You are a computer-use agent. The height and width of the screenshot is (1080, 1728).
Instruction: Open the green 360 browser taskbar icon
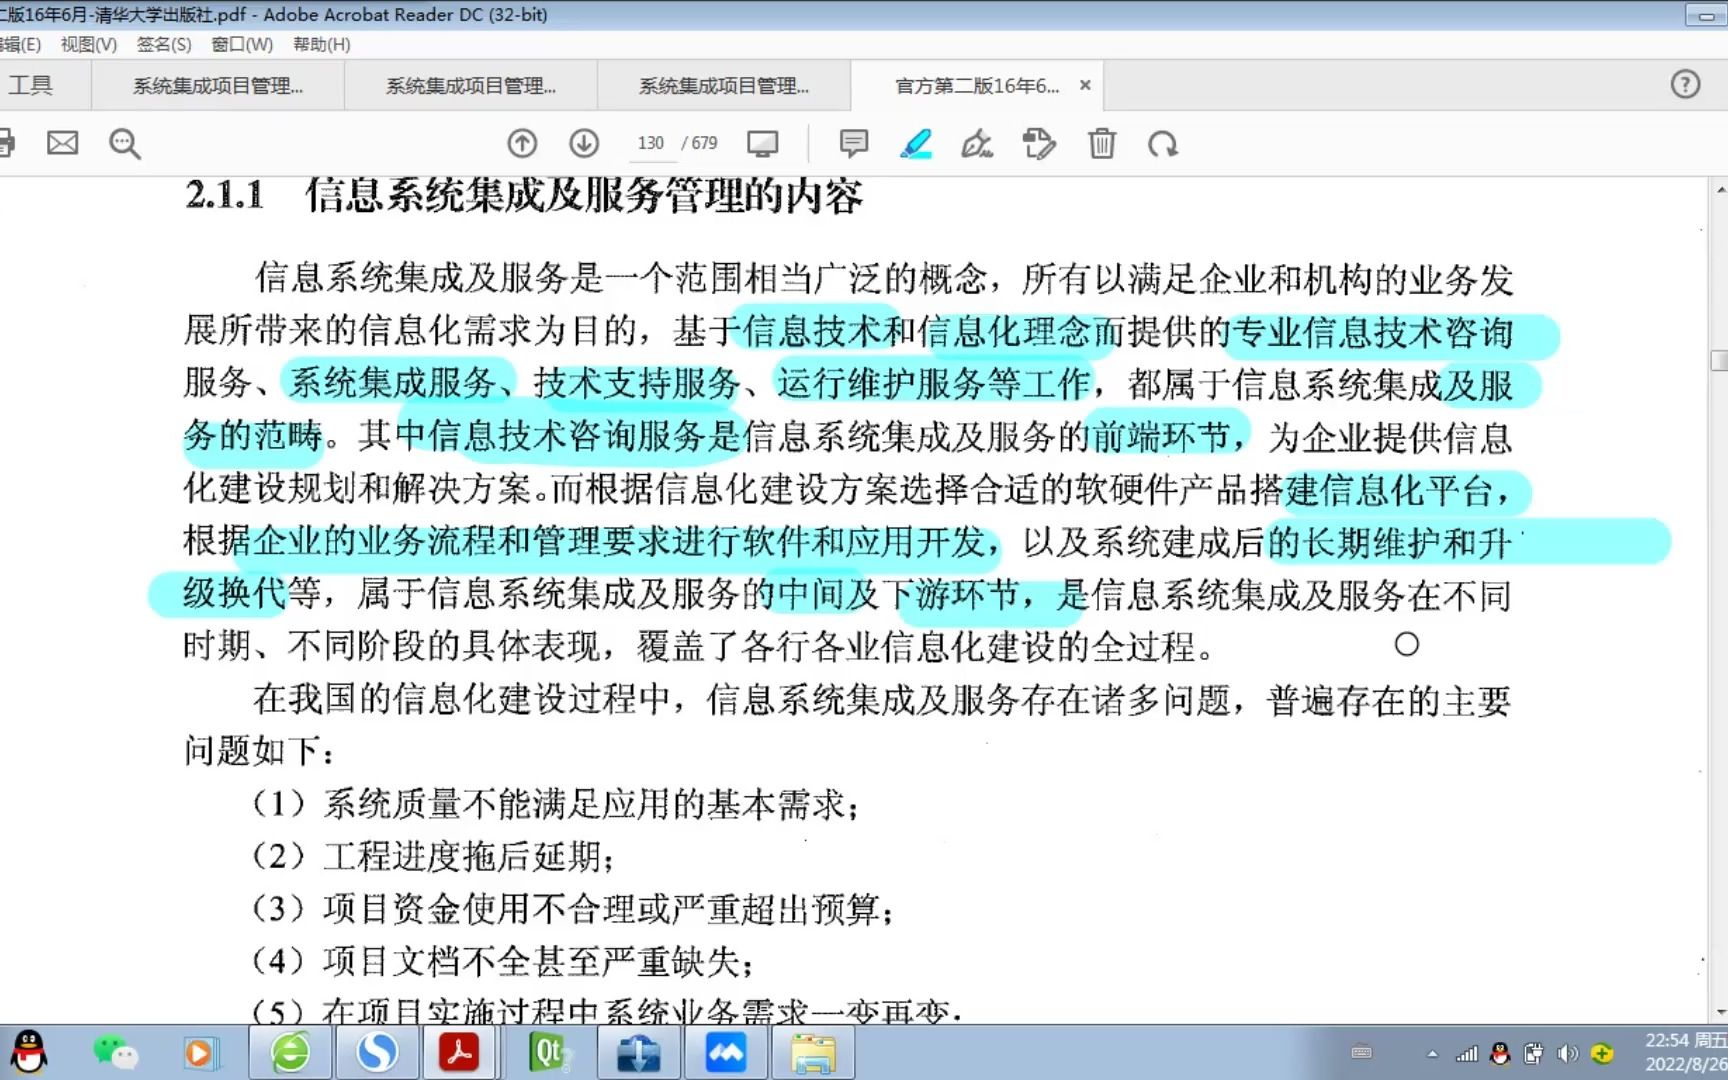[290, 1052]
